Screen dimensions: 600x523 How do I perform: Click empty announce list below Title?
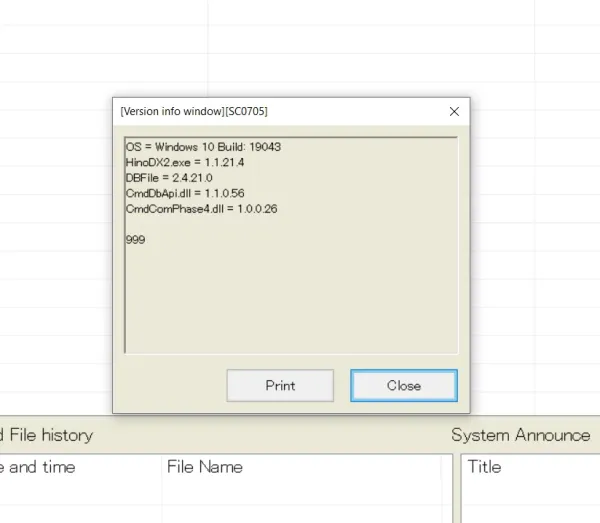click(x=530, y=502)
